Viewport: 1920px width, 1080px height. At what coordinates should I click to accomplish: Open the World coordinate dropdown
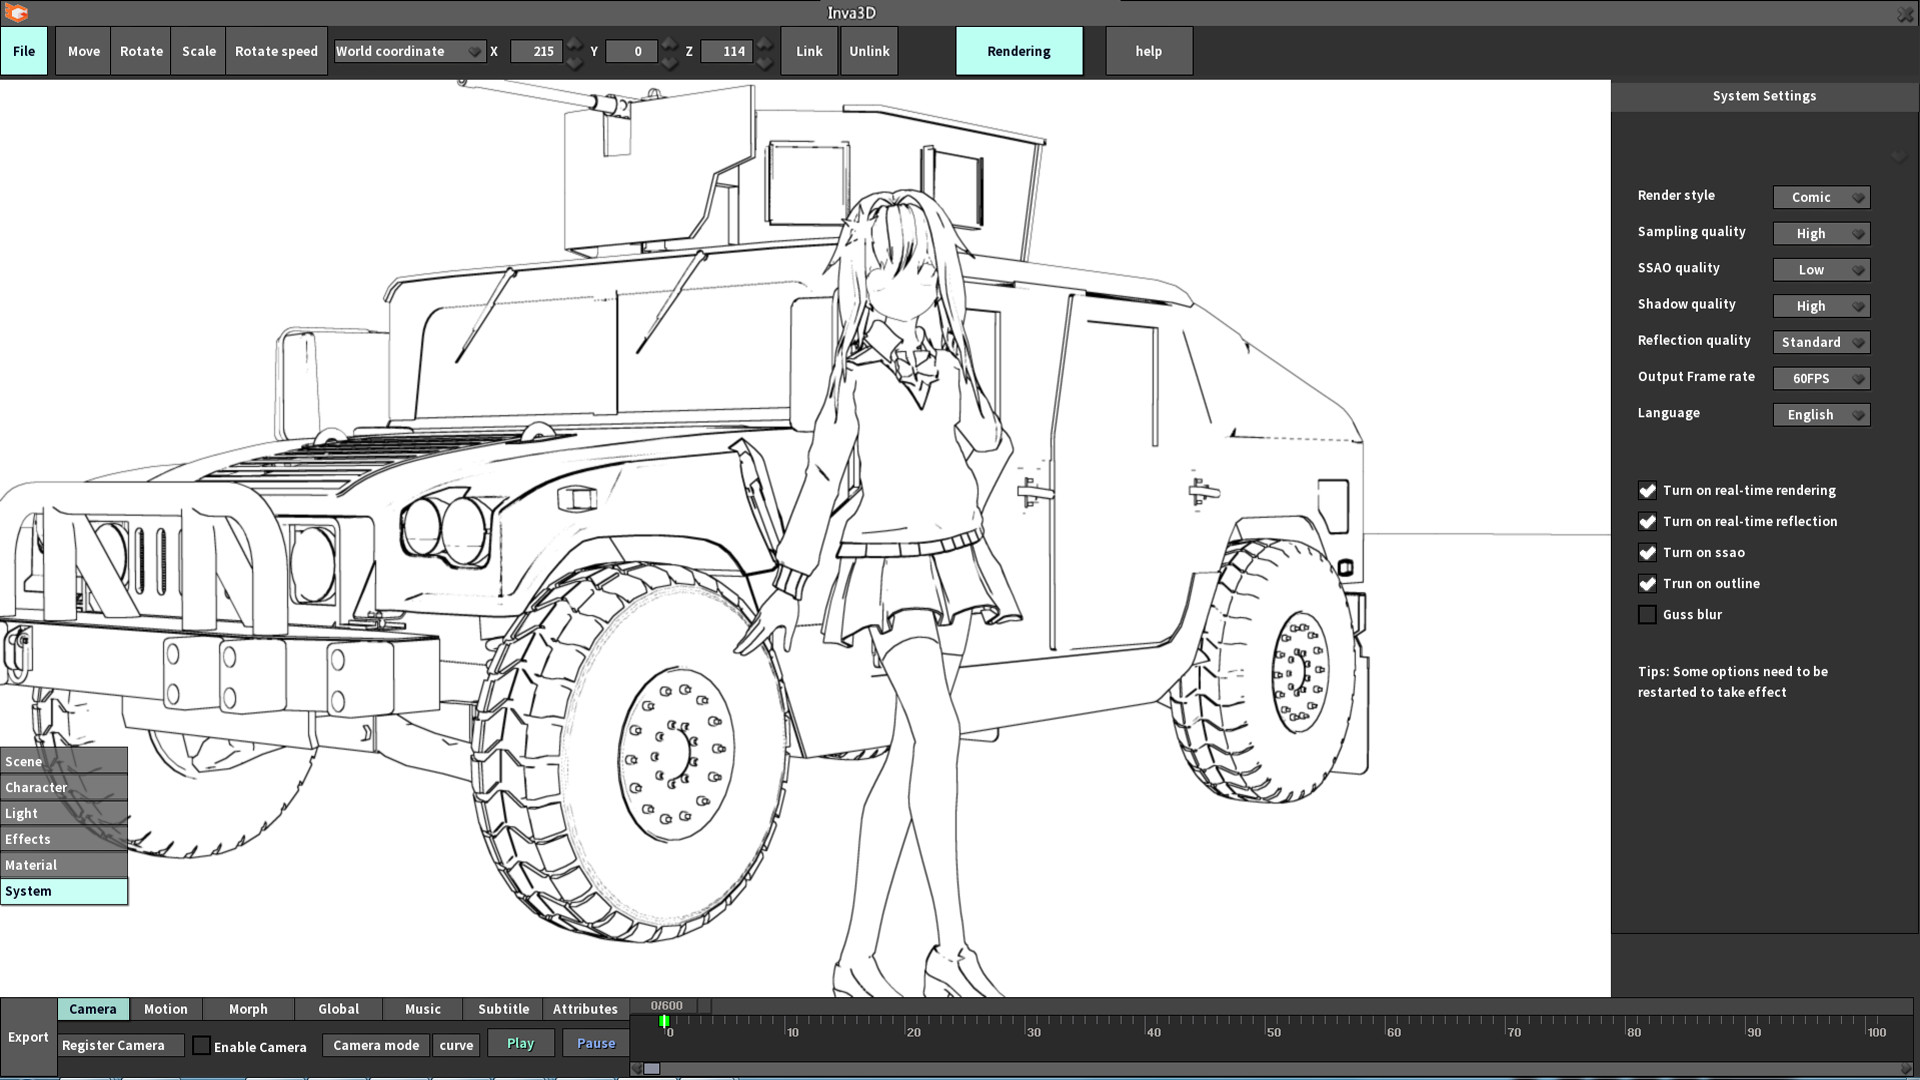click(409, 51)
